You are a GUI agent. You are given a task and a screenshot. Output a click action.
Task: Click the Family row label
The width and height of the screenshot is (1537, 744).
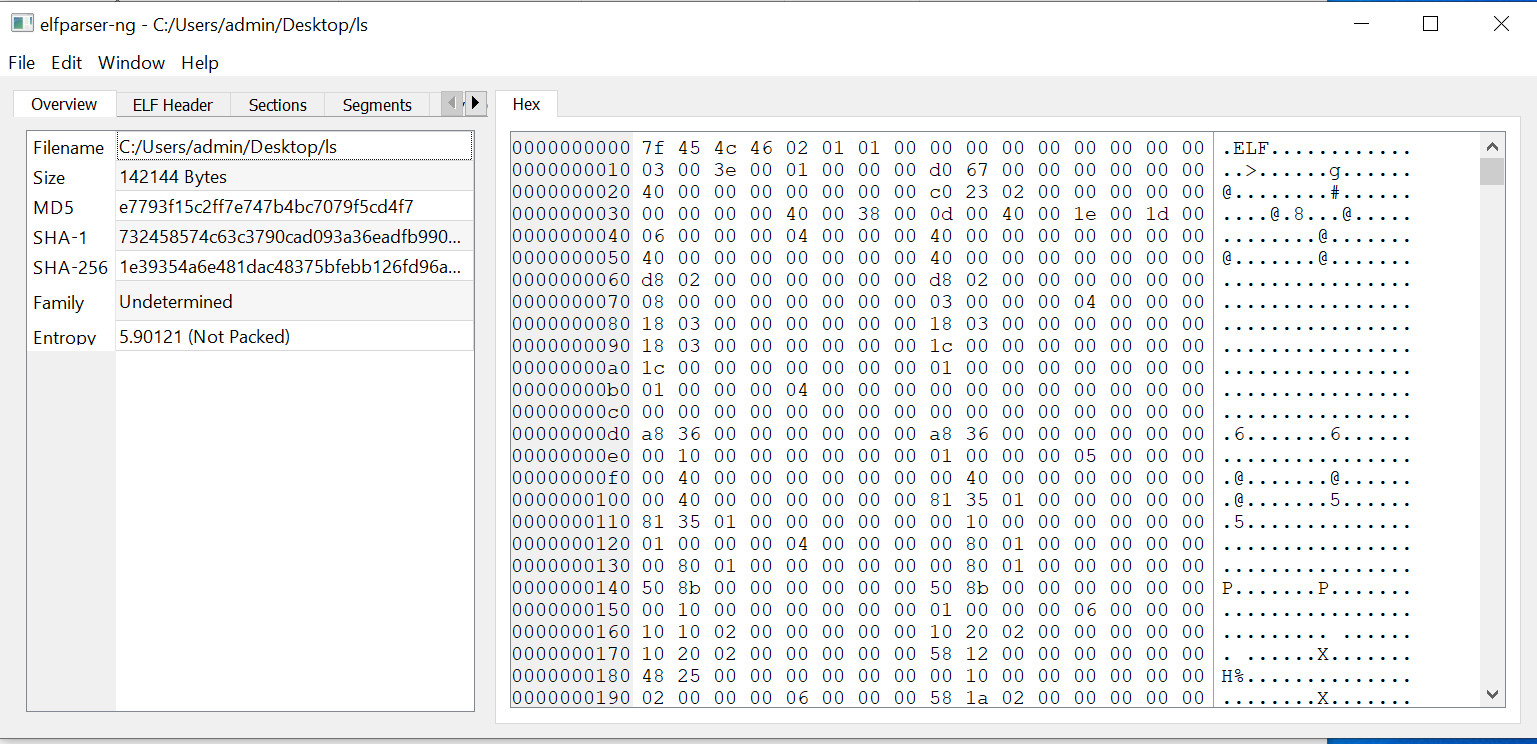click(58, 303)
